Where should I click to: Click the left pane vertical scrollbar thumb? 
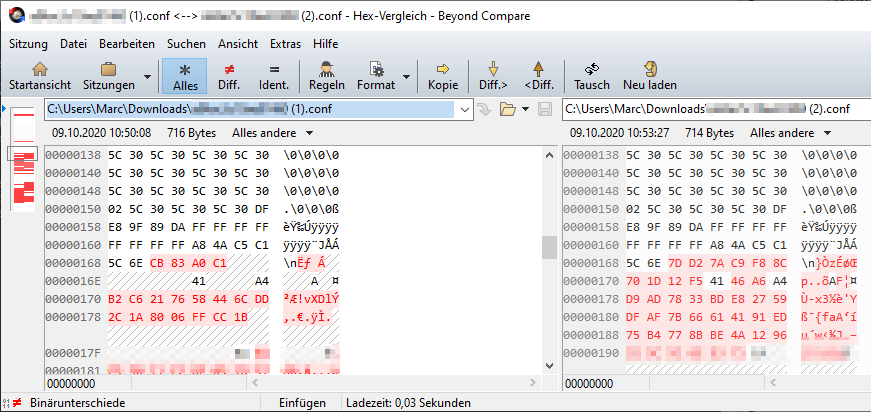[549, 248]
